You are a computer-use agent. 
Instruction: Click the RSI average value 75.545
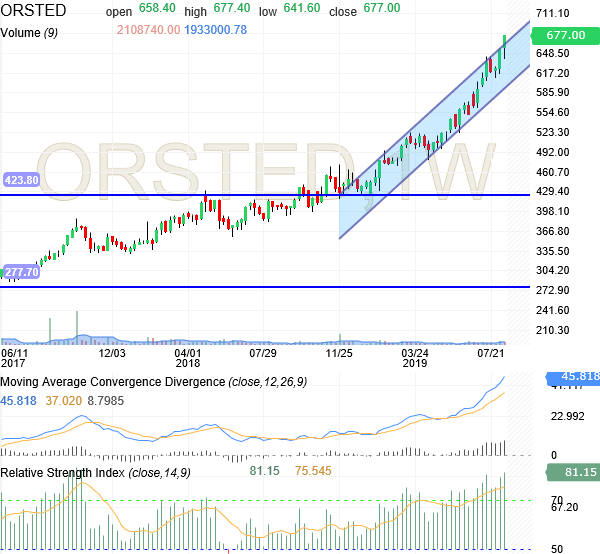(313, 471)
